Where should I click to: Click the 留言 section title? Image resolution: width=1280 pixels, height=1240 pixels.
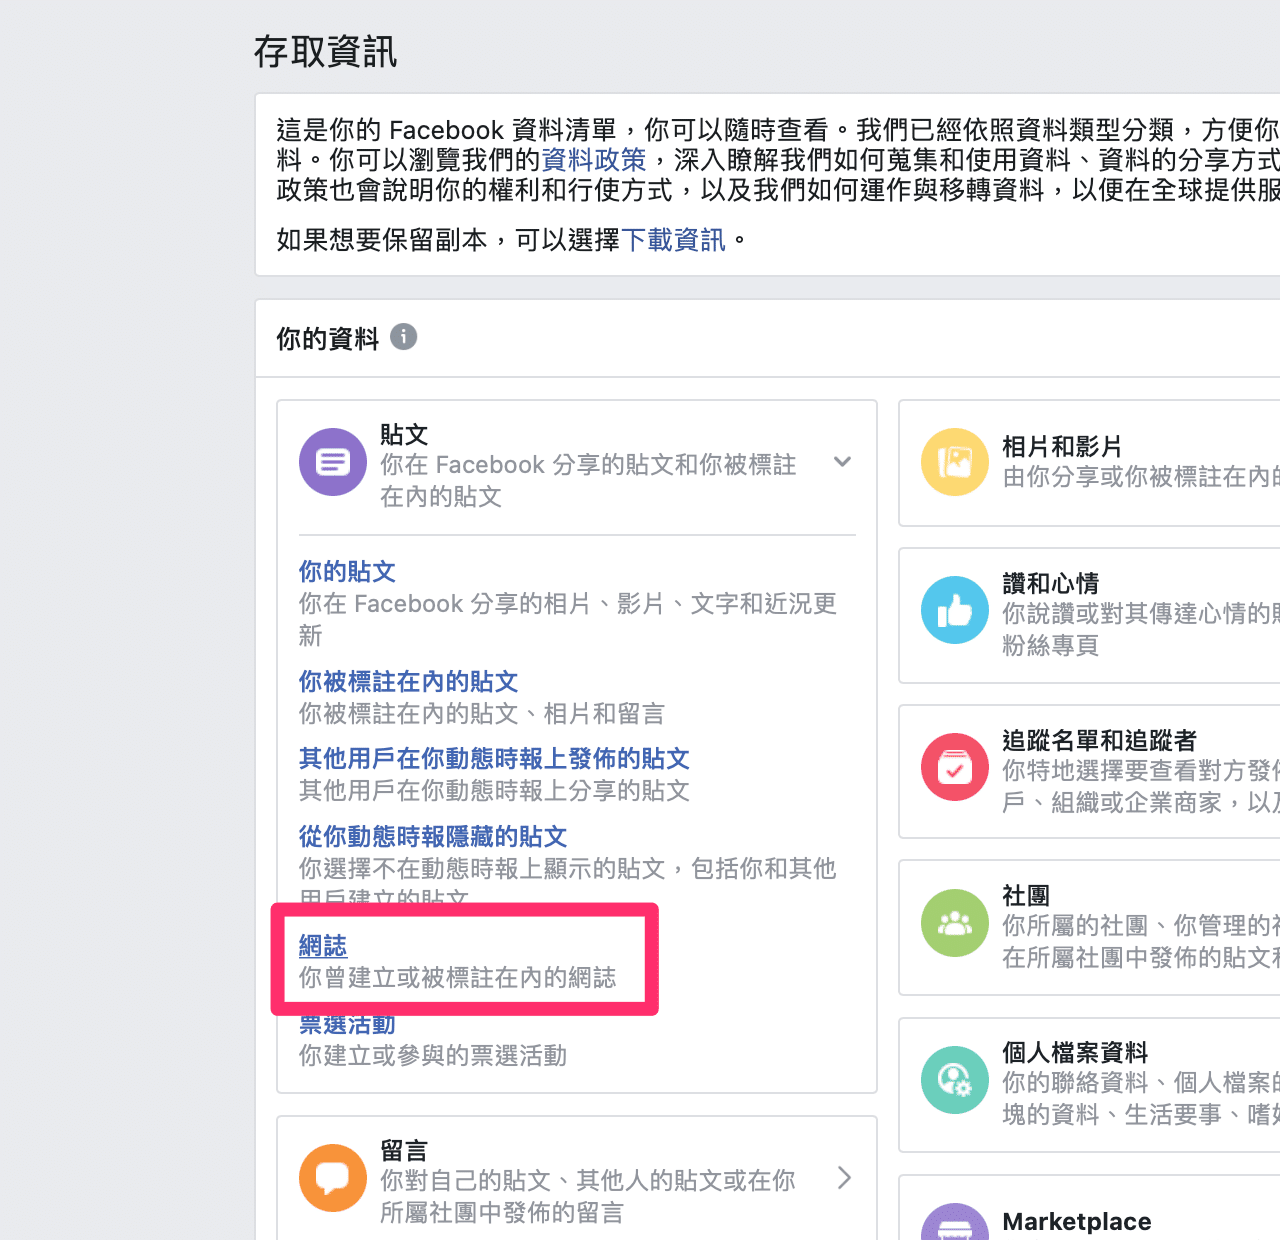pos(404,1151)
